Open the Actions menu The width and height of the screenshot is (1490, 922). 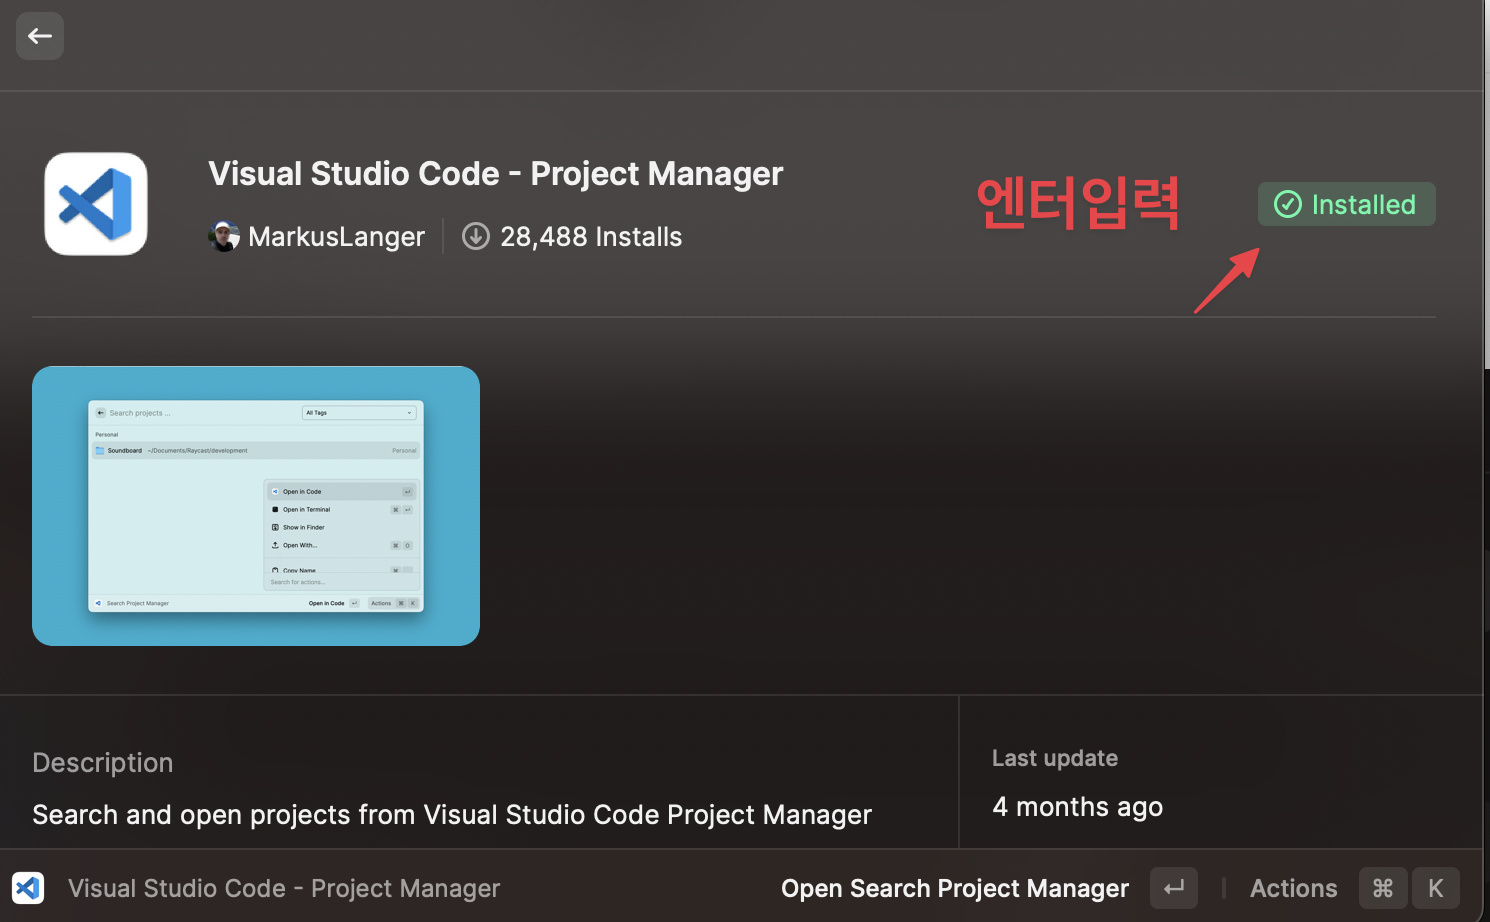pos(1294,888)
